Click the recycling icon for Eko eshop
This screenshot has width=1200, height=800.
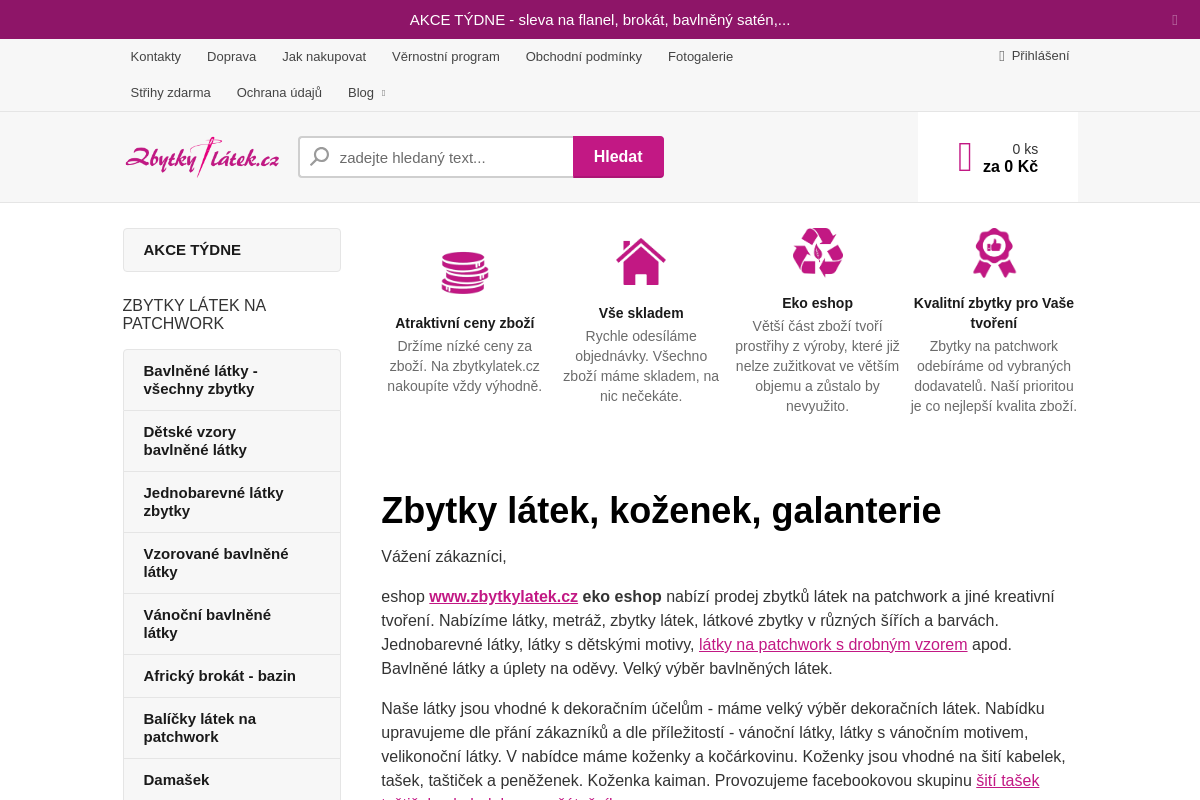817,251
